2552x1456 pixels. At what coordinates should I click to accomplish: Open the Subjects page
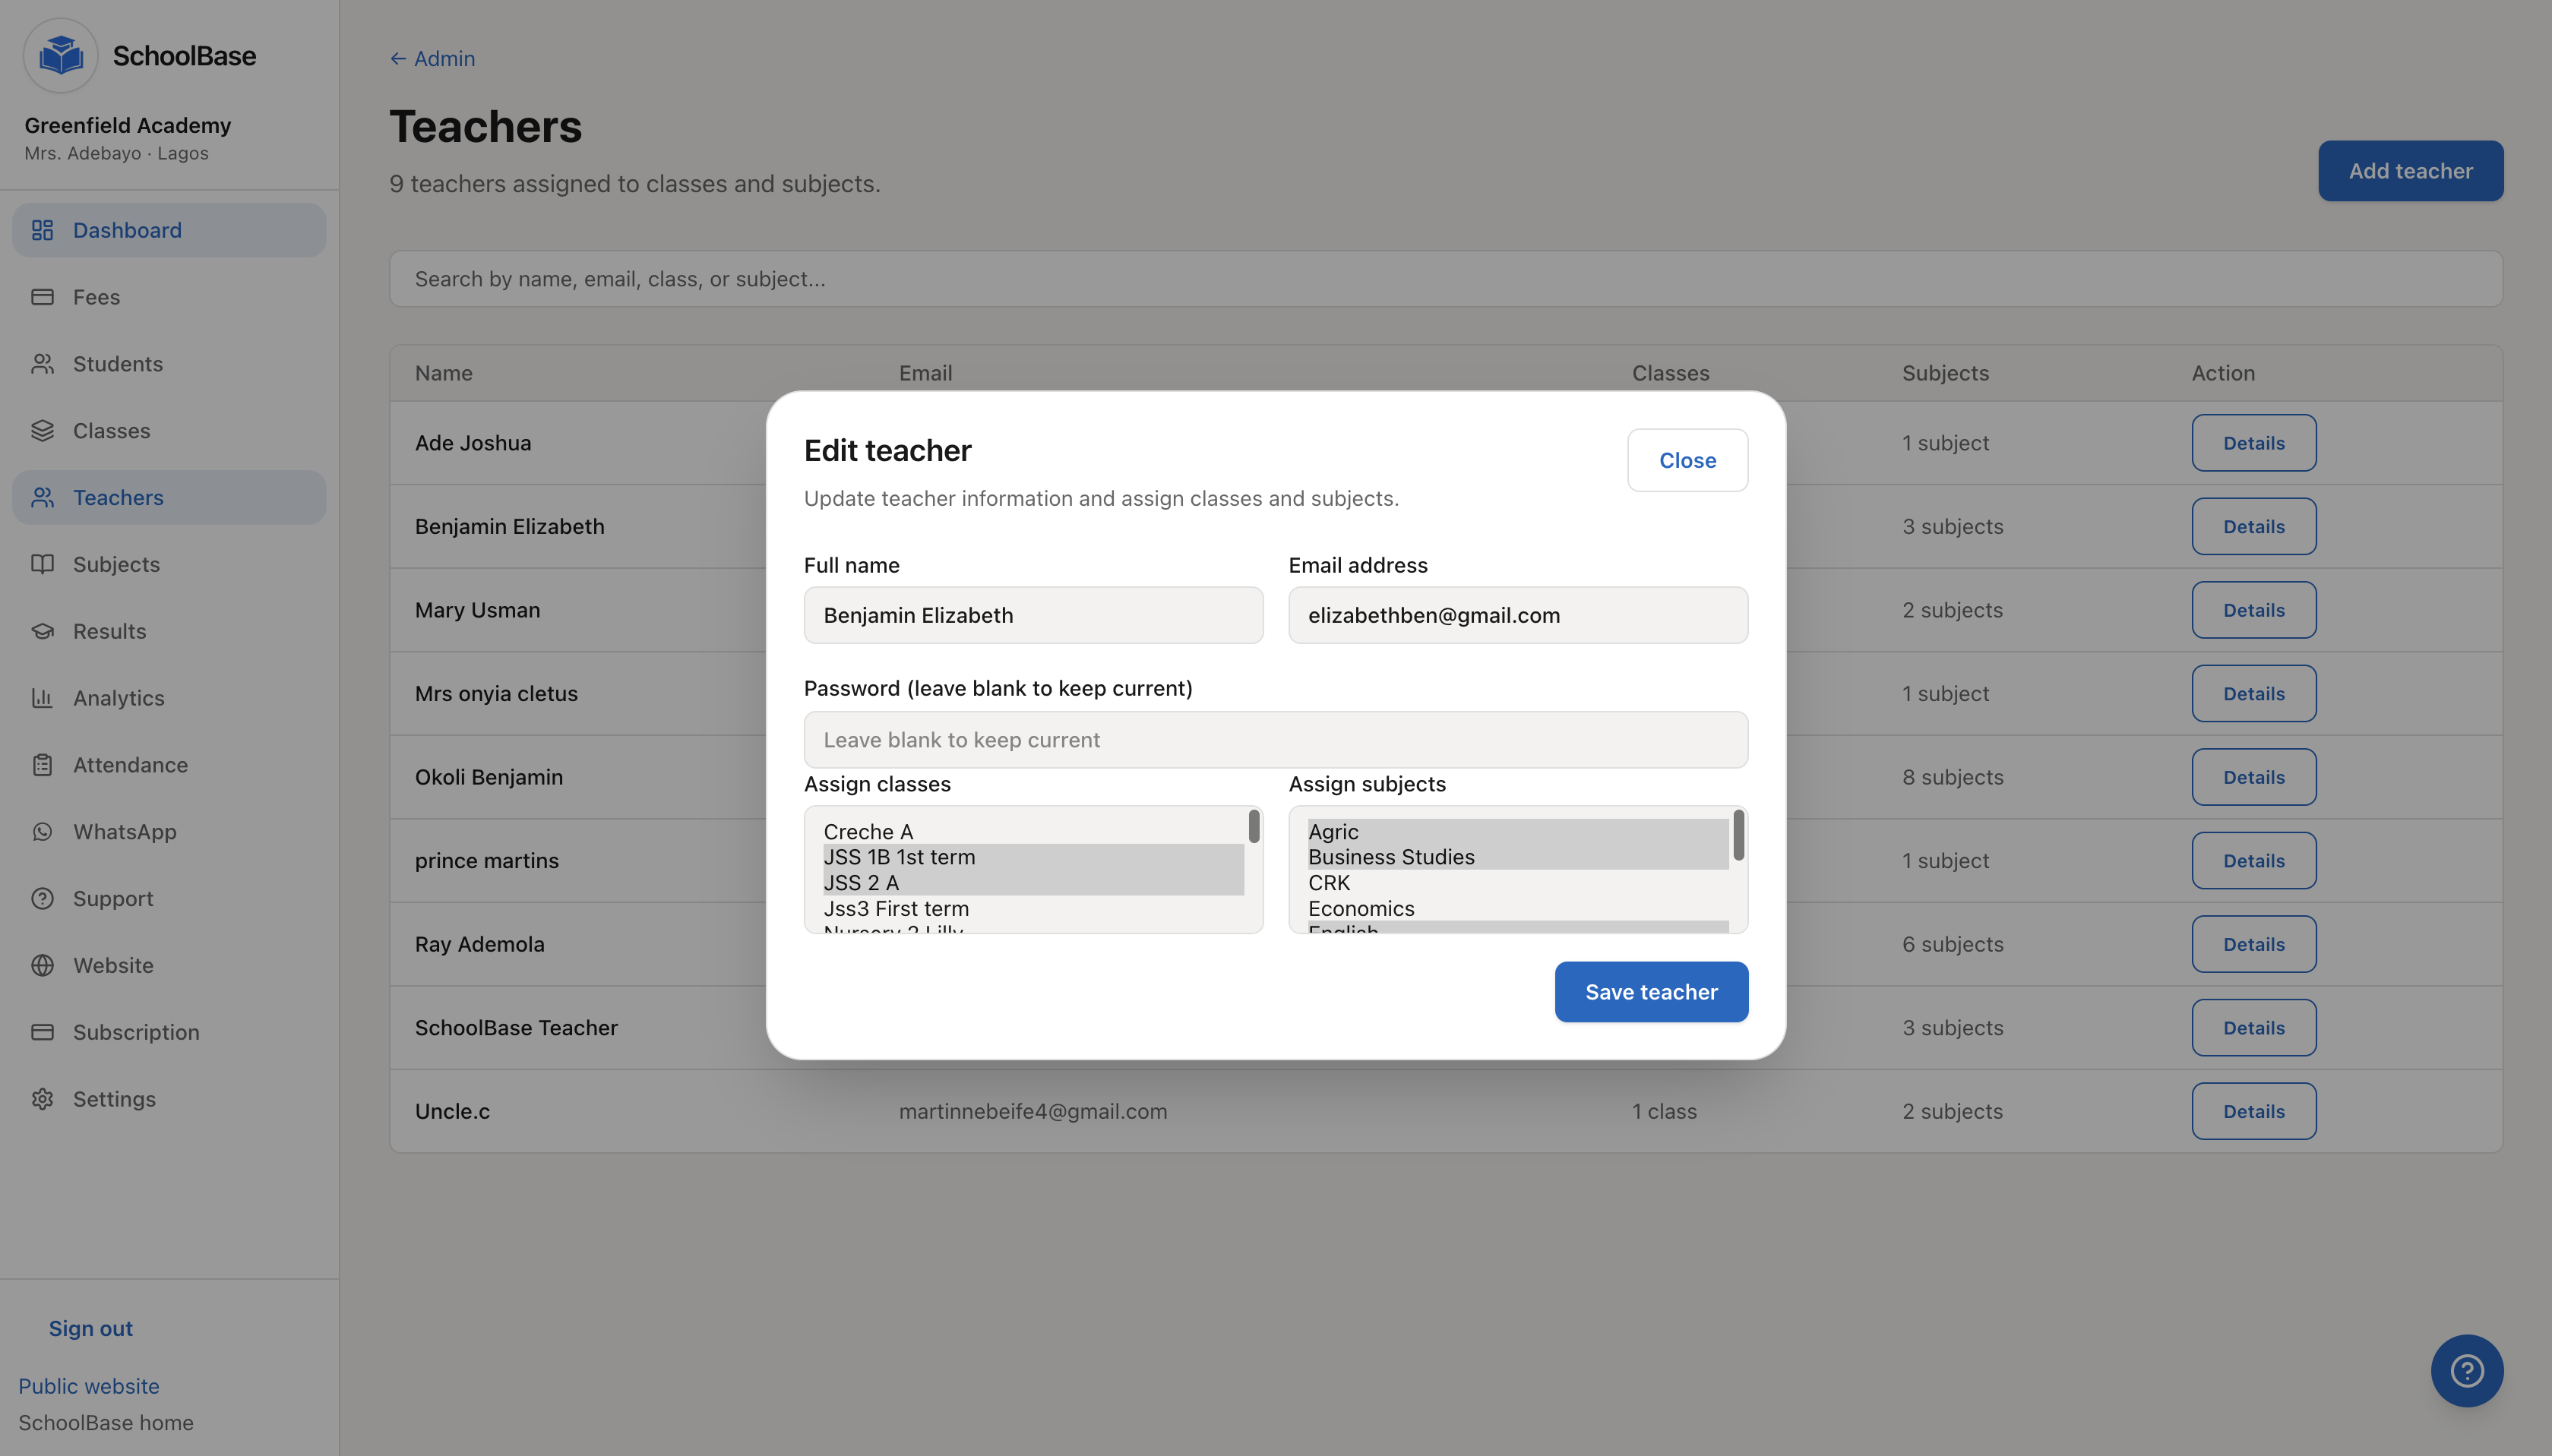(x=169, y=564)
